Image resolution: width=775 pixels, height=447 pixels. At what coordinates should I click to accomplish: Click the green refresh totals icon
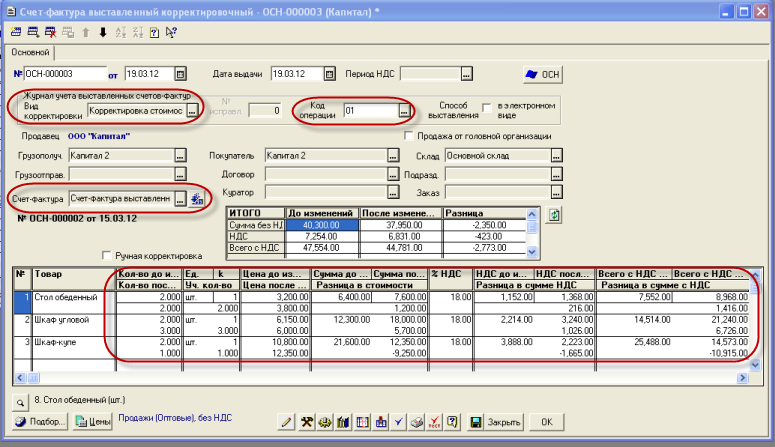553,215
